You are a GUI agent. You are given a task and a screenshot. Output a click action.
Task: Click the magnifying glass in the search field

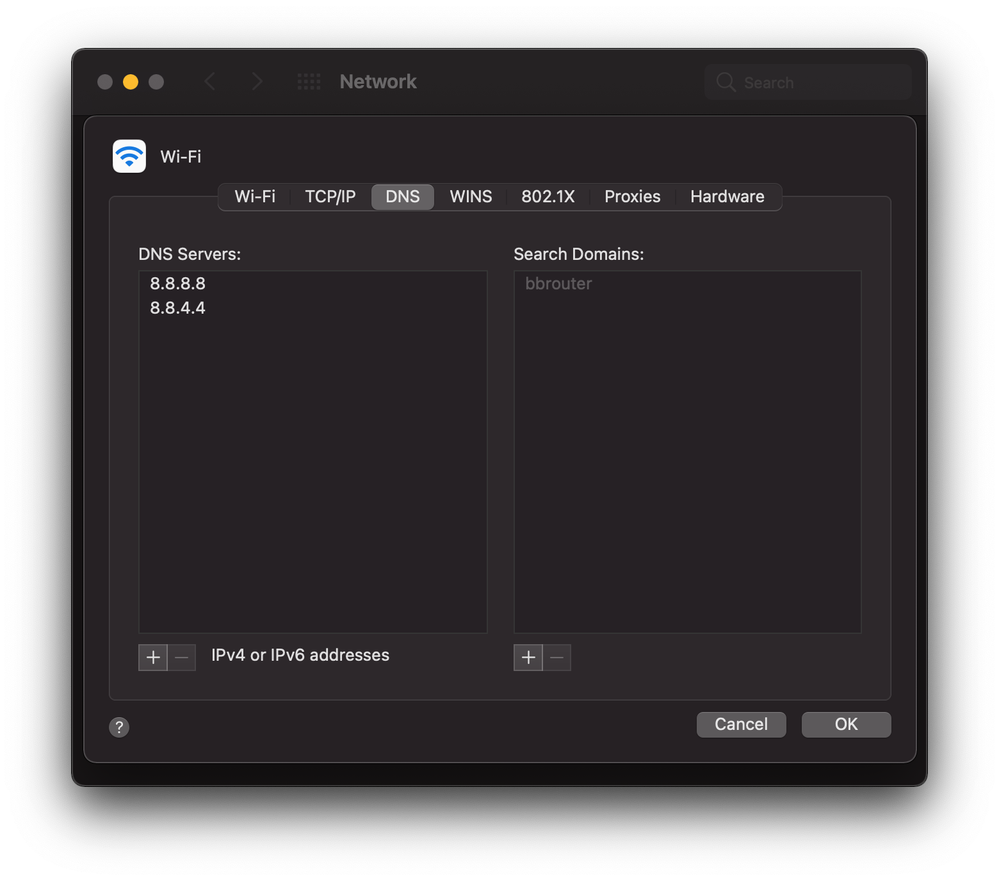[x=725, y=82]
